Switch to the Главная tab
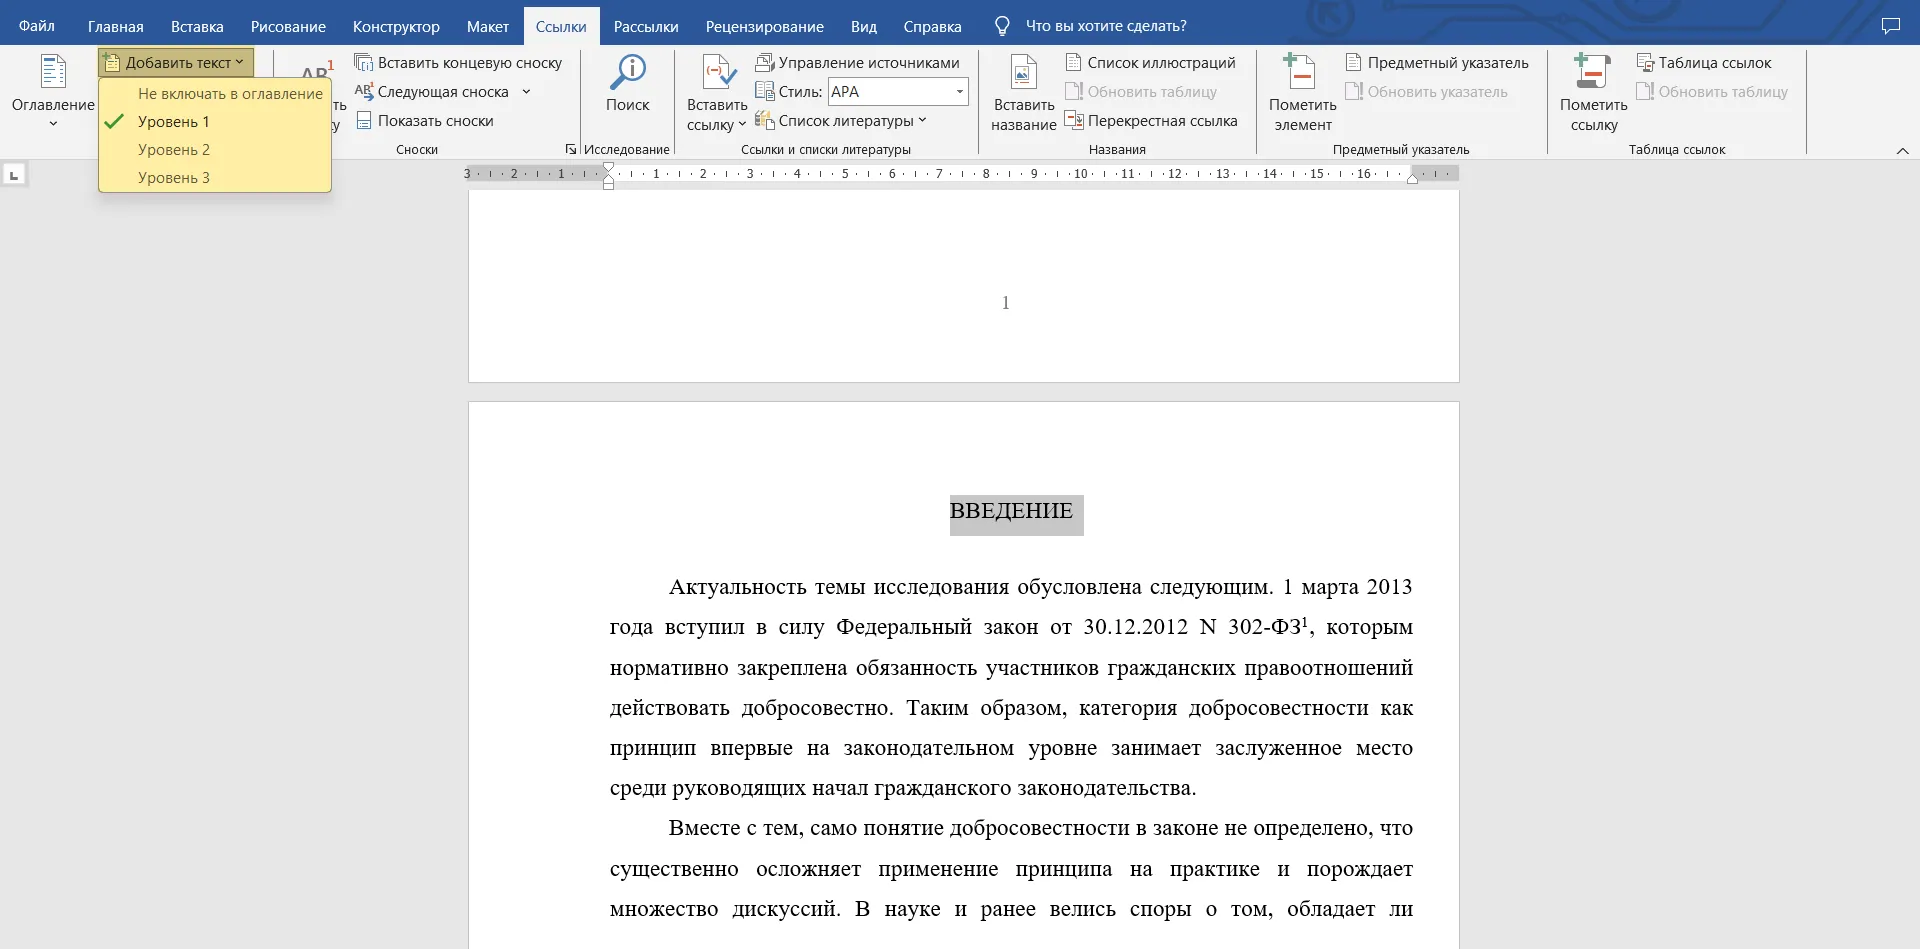The height and width of the screenshot is (949, 1920). tap(116, 26)
